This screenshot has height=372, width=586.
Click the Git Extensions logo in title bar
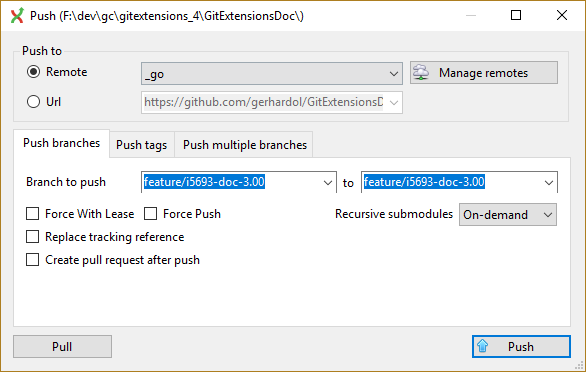pyautogui.click(x=17, y=16)
